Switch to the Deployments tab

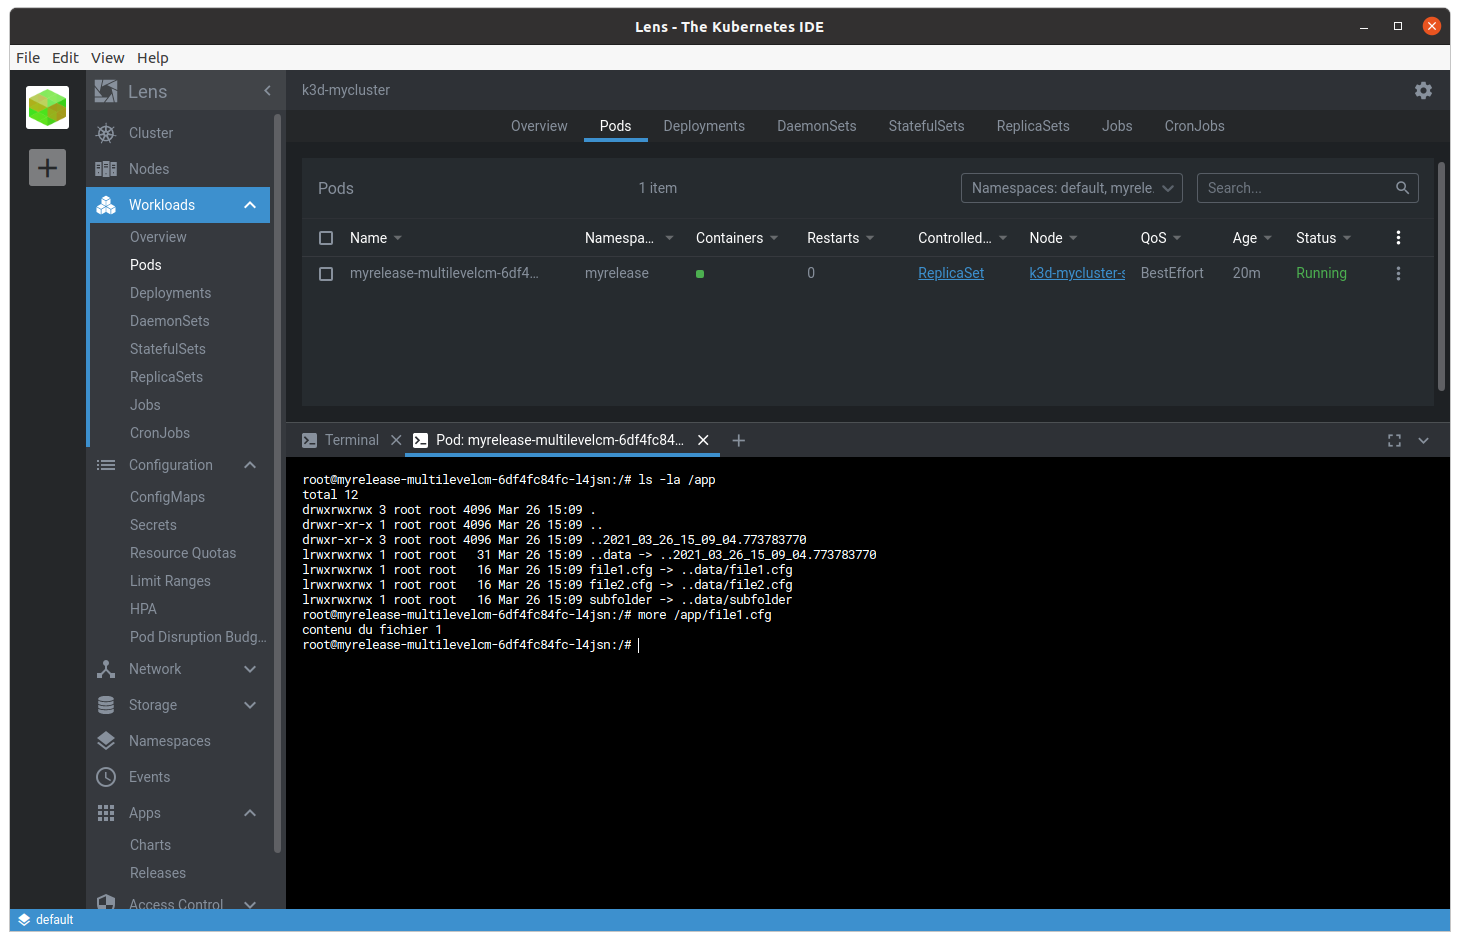[x=704, y=126]
